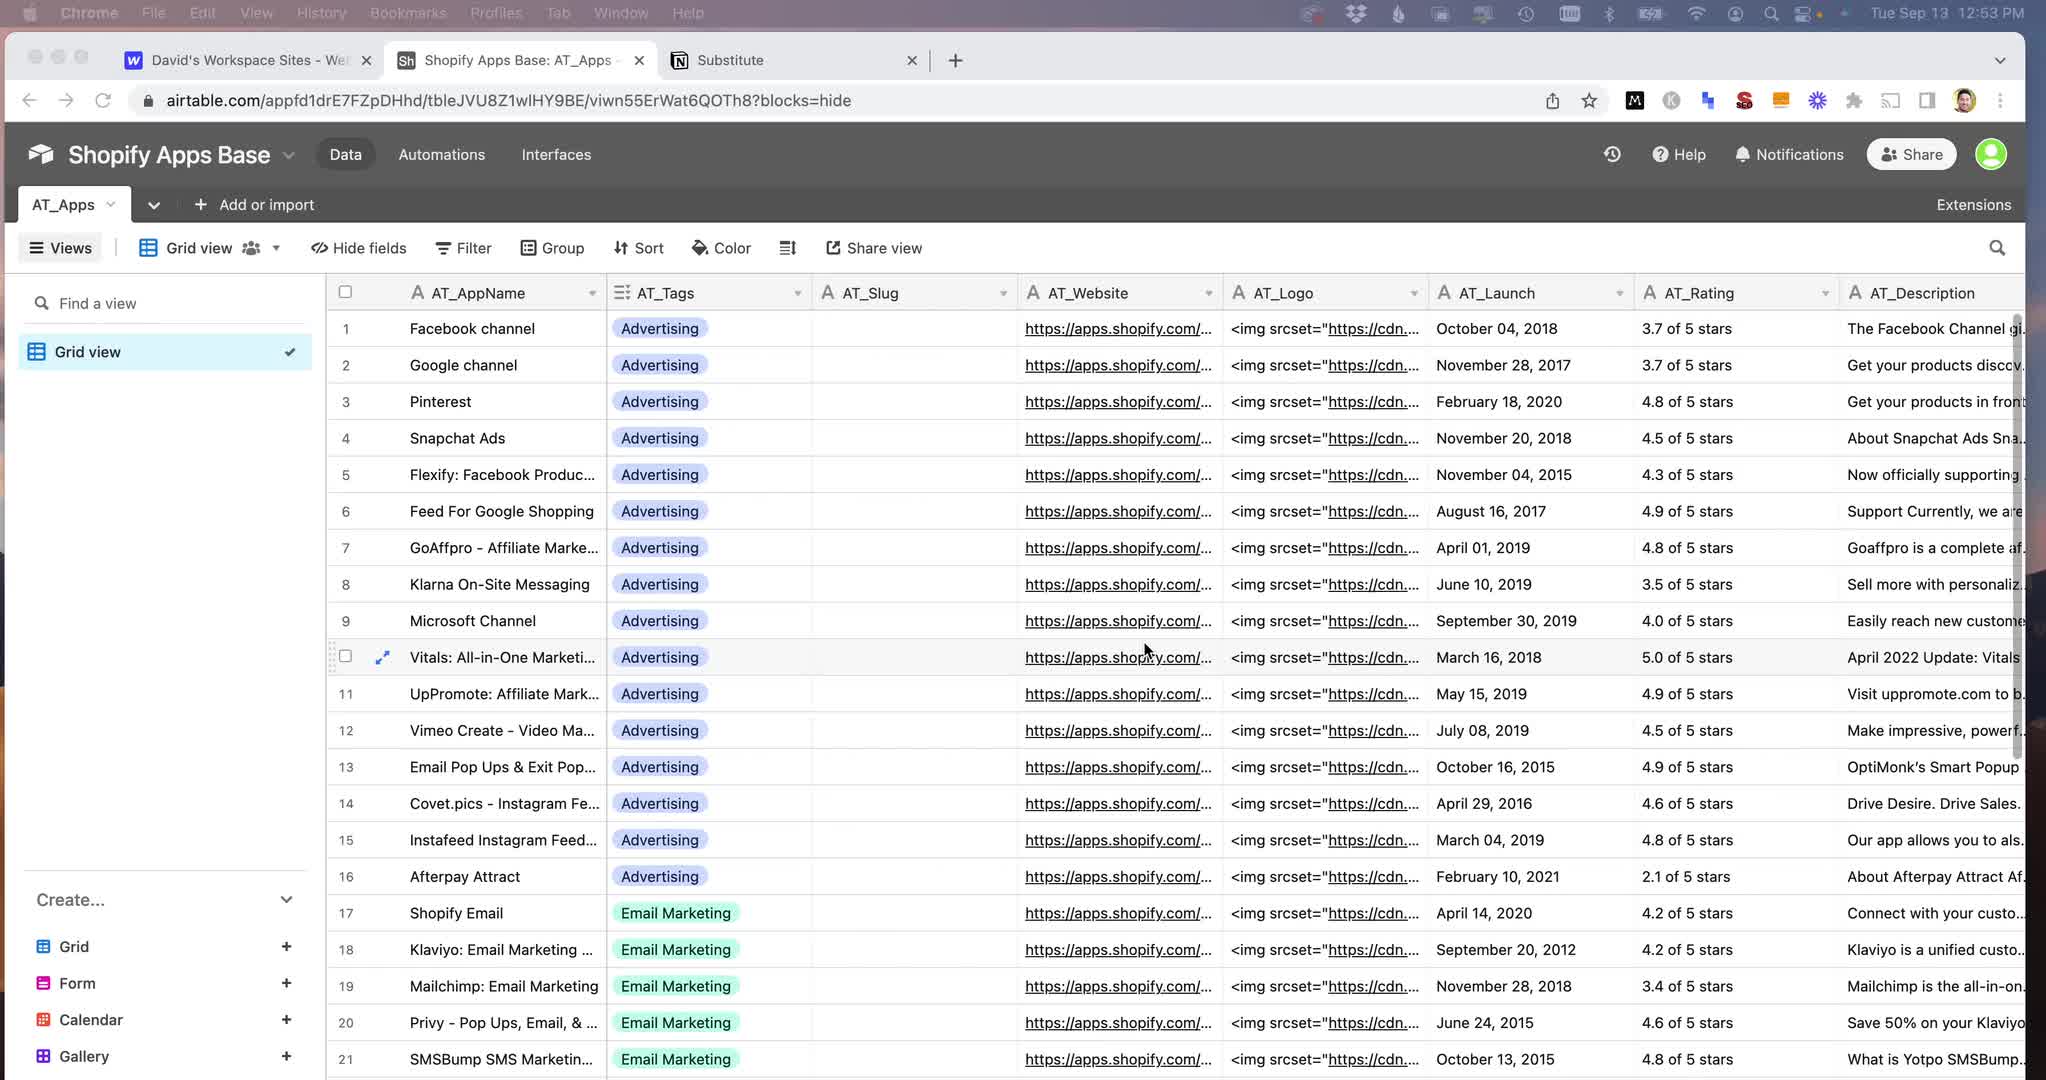Open the base history clock icon
This screenshot has height=1080, width=2046.
pos(1612,154)
